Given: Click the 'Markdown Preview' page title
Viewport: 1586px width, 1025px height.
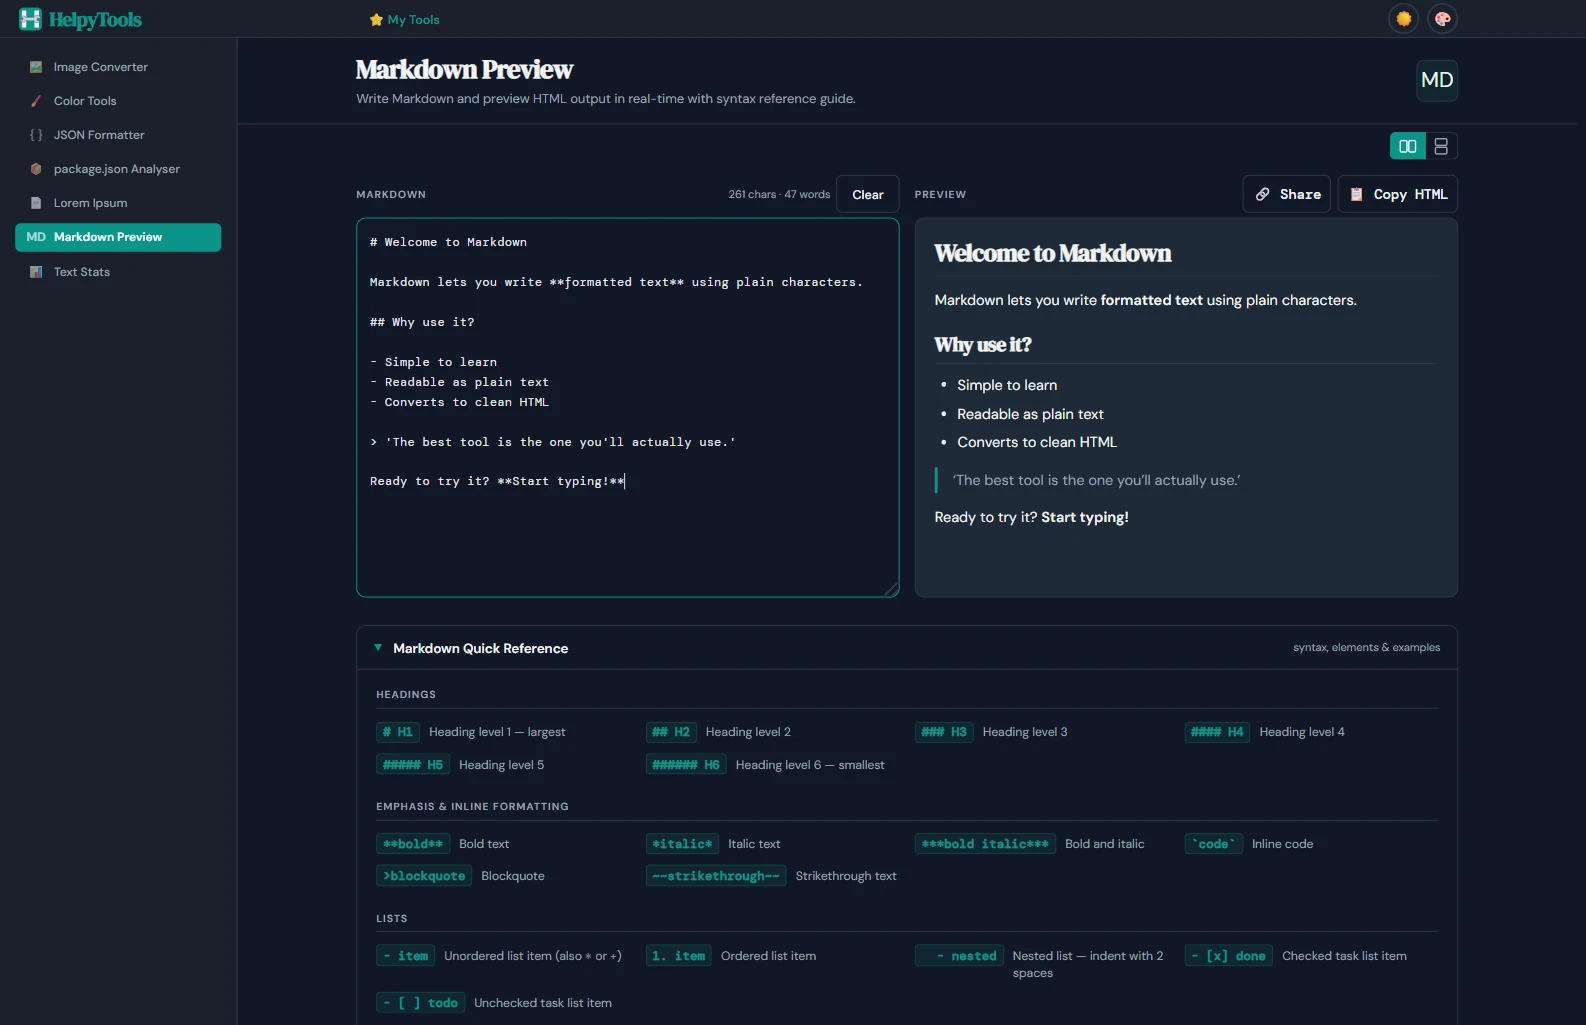Looking at the screenshot, I should tap(464, 70).
